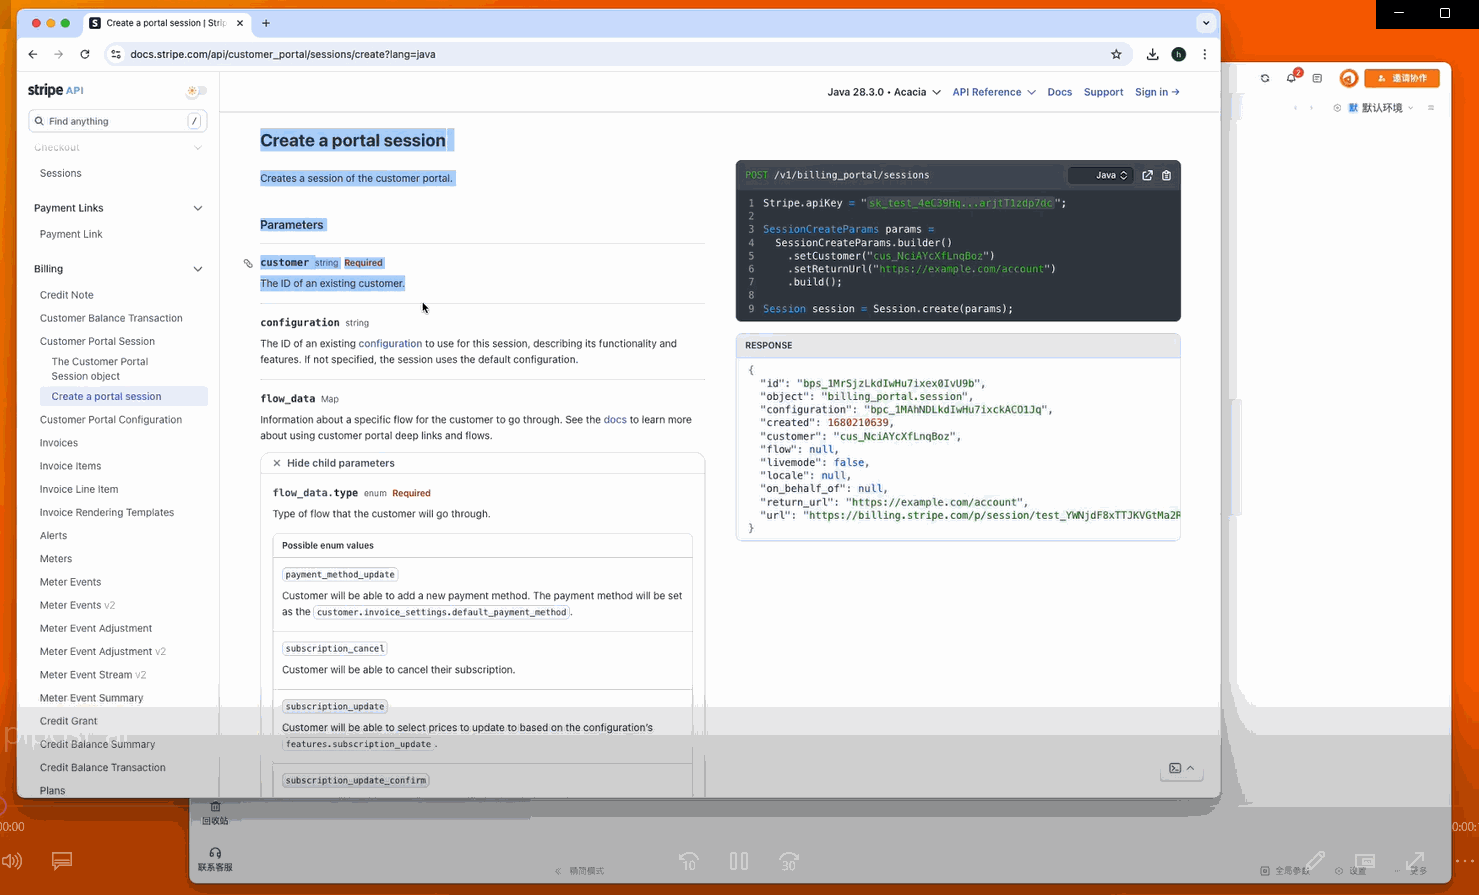Open Customer Portal Session in sidebar
Image resolution: width=1479 pixels, height=895 pixels.
97,341
